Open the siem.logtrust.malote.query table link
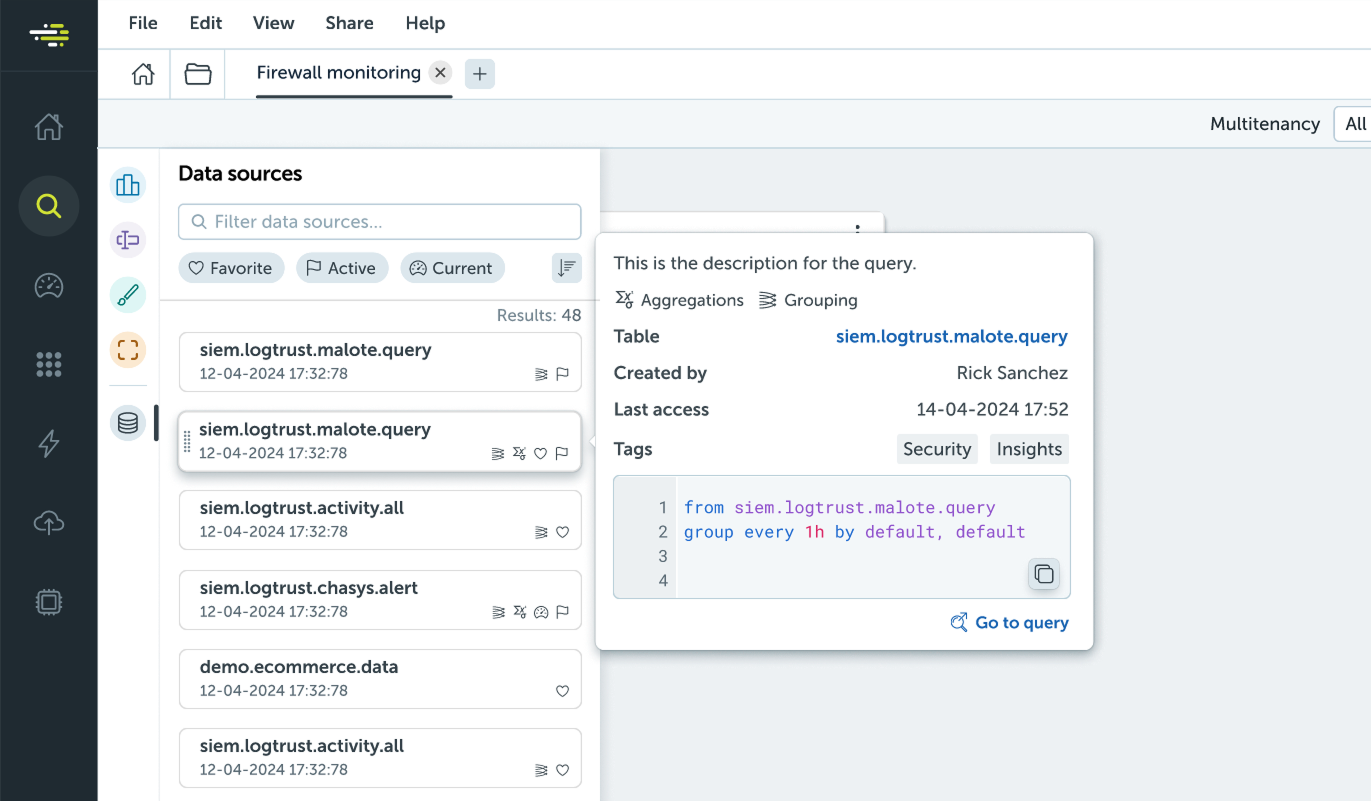The width and height of the screenshot is (1371, 801). (x=951, y=337)
